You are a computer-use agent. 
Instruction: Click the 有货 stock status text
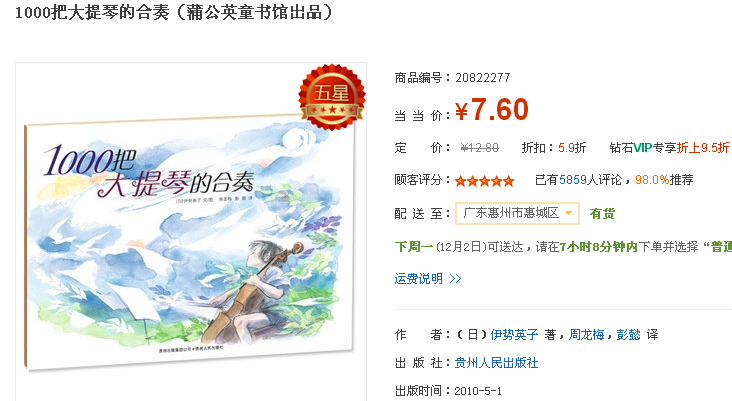602,214
